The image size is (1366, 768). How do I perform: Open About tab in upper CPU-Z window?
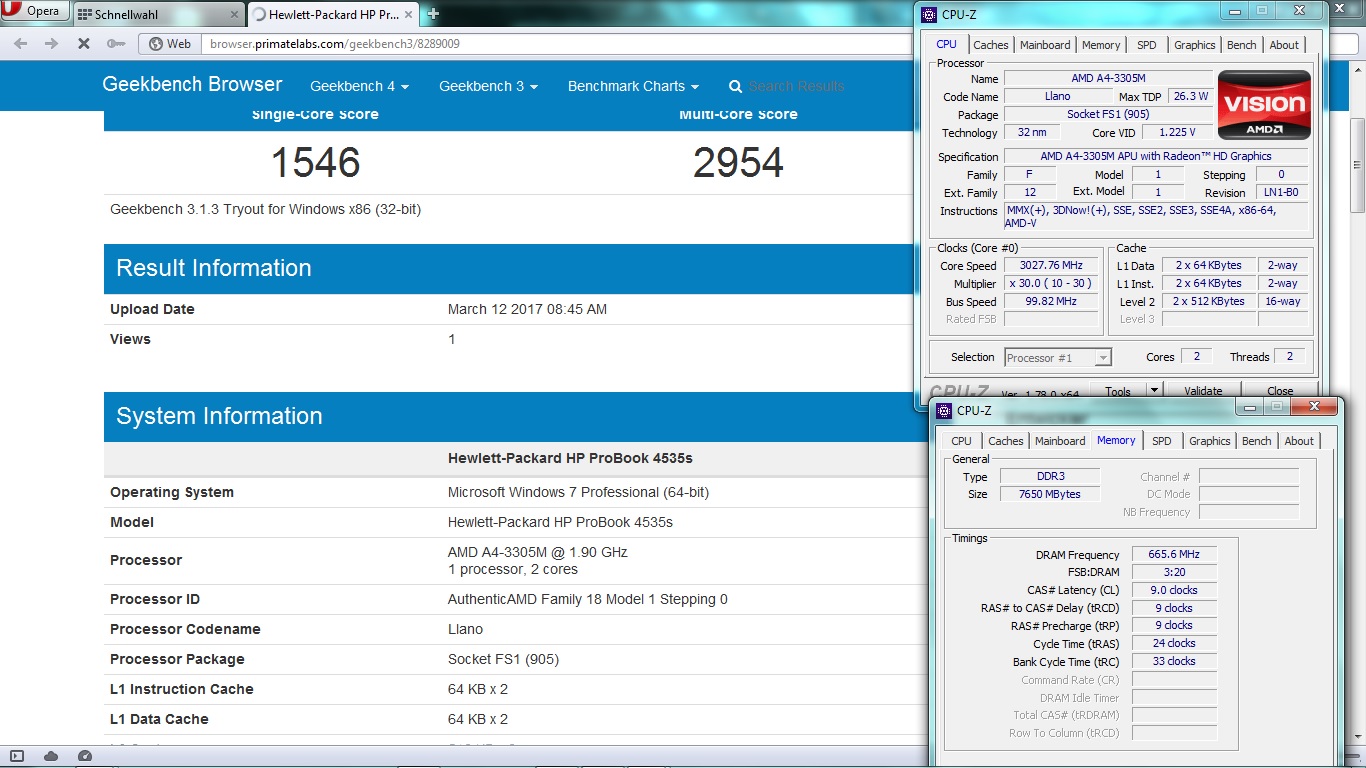1284,45
